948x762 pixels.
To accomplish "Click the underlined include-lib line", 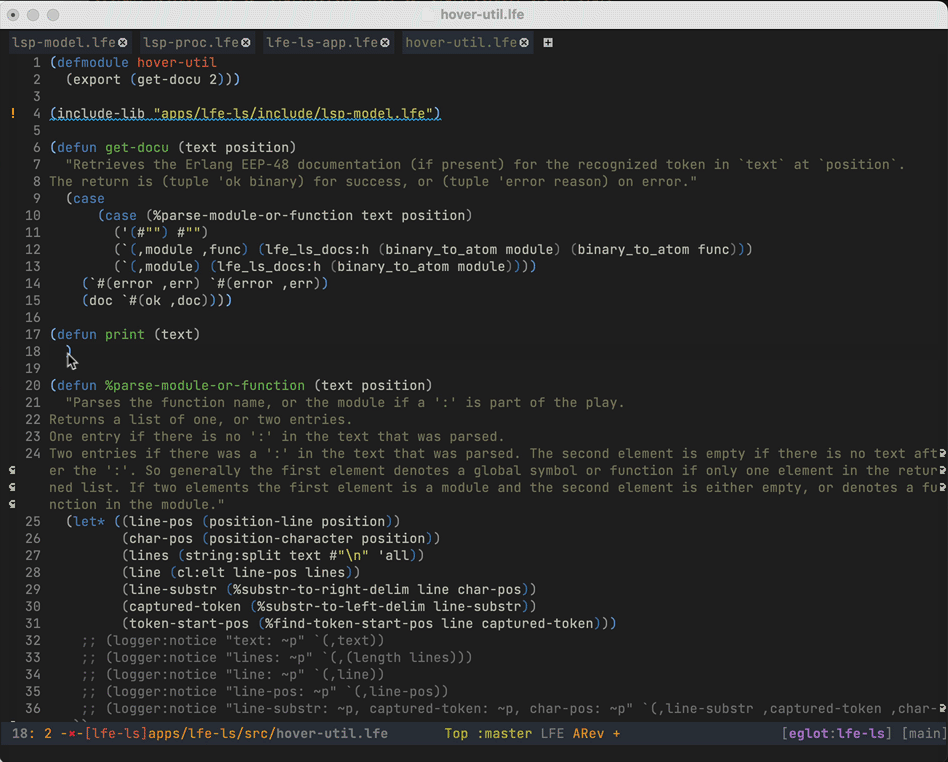I will [x=245, y=114].
